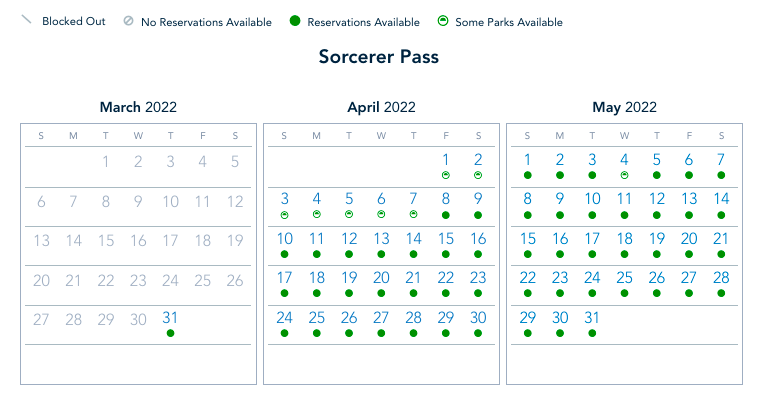The height and width of the screenshot is (406, 763).
Task: Select May 20 on the calendar
Action: click(x=689, y=239)
